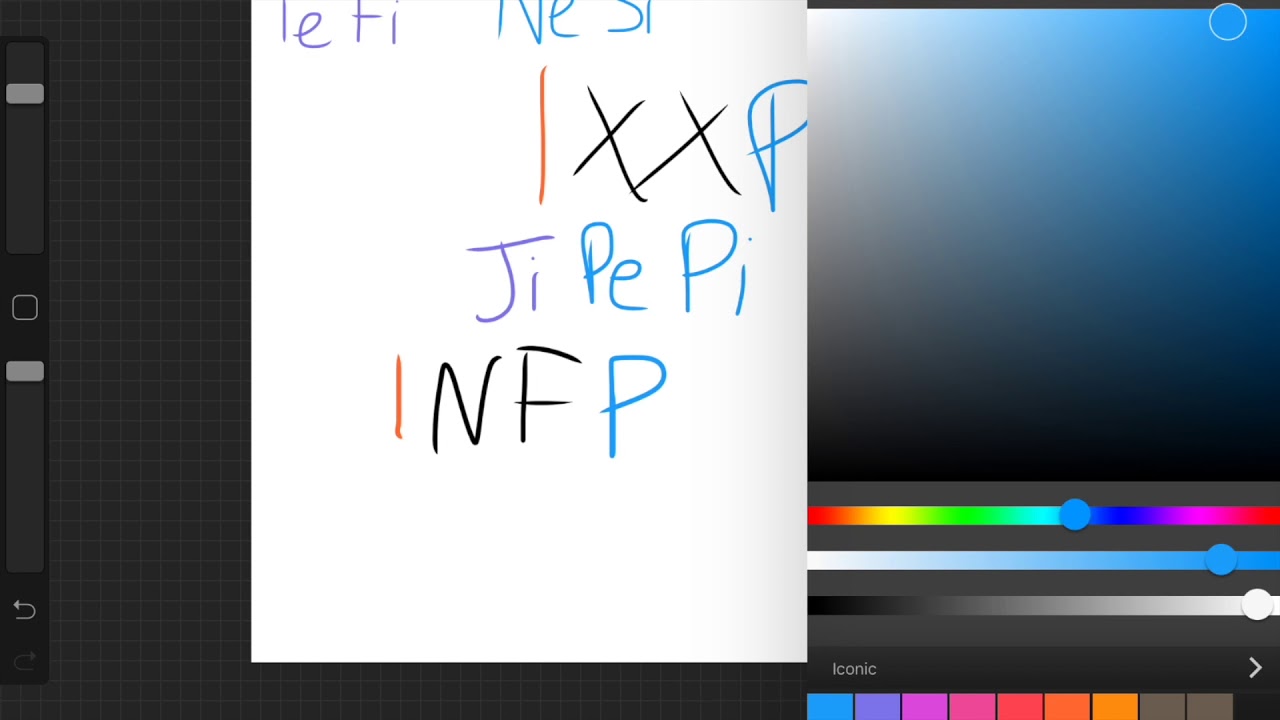Tap the Iconic palette name
The image size is (1280, 720).
click(x=854, y=669)
